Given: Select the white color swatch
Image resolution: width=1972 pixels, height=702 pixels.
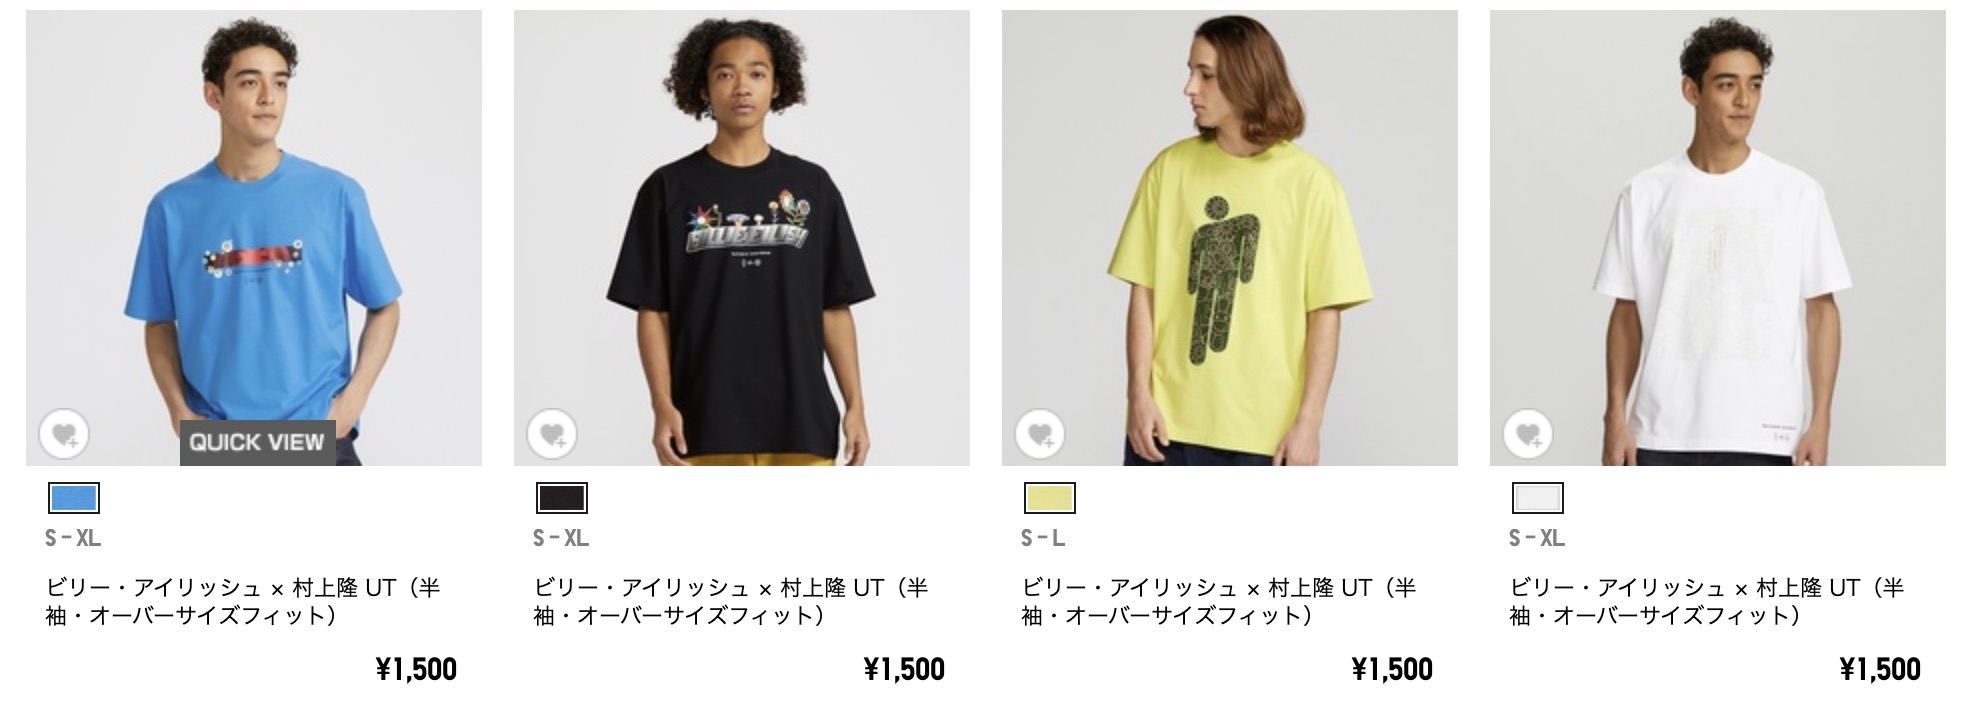Looking at the screenshot, I should coord(1538,498).
